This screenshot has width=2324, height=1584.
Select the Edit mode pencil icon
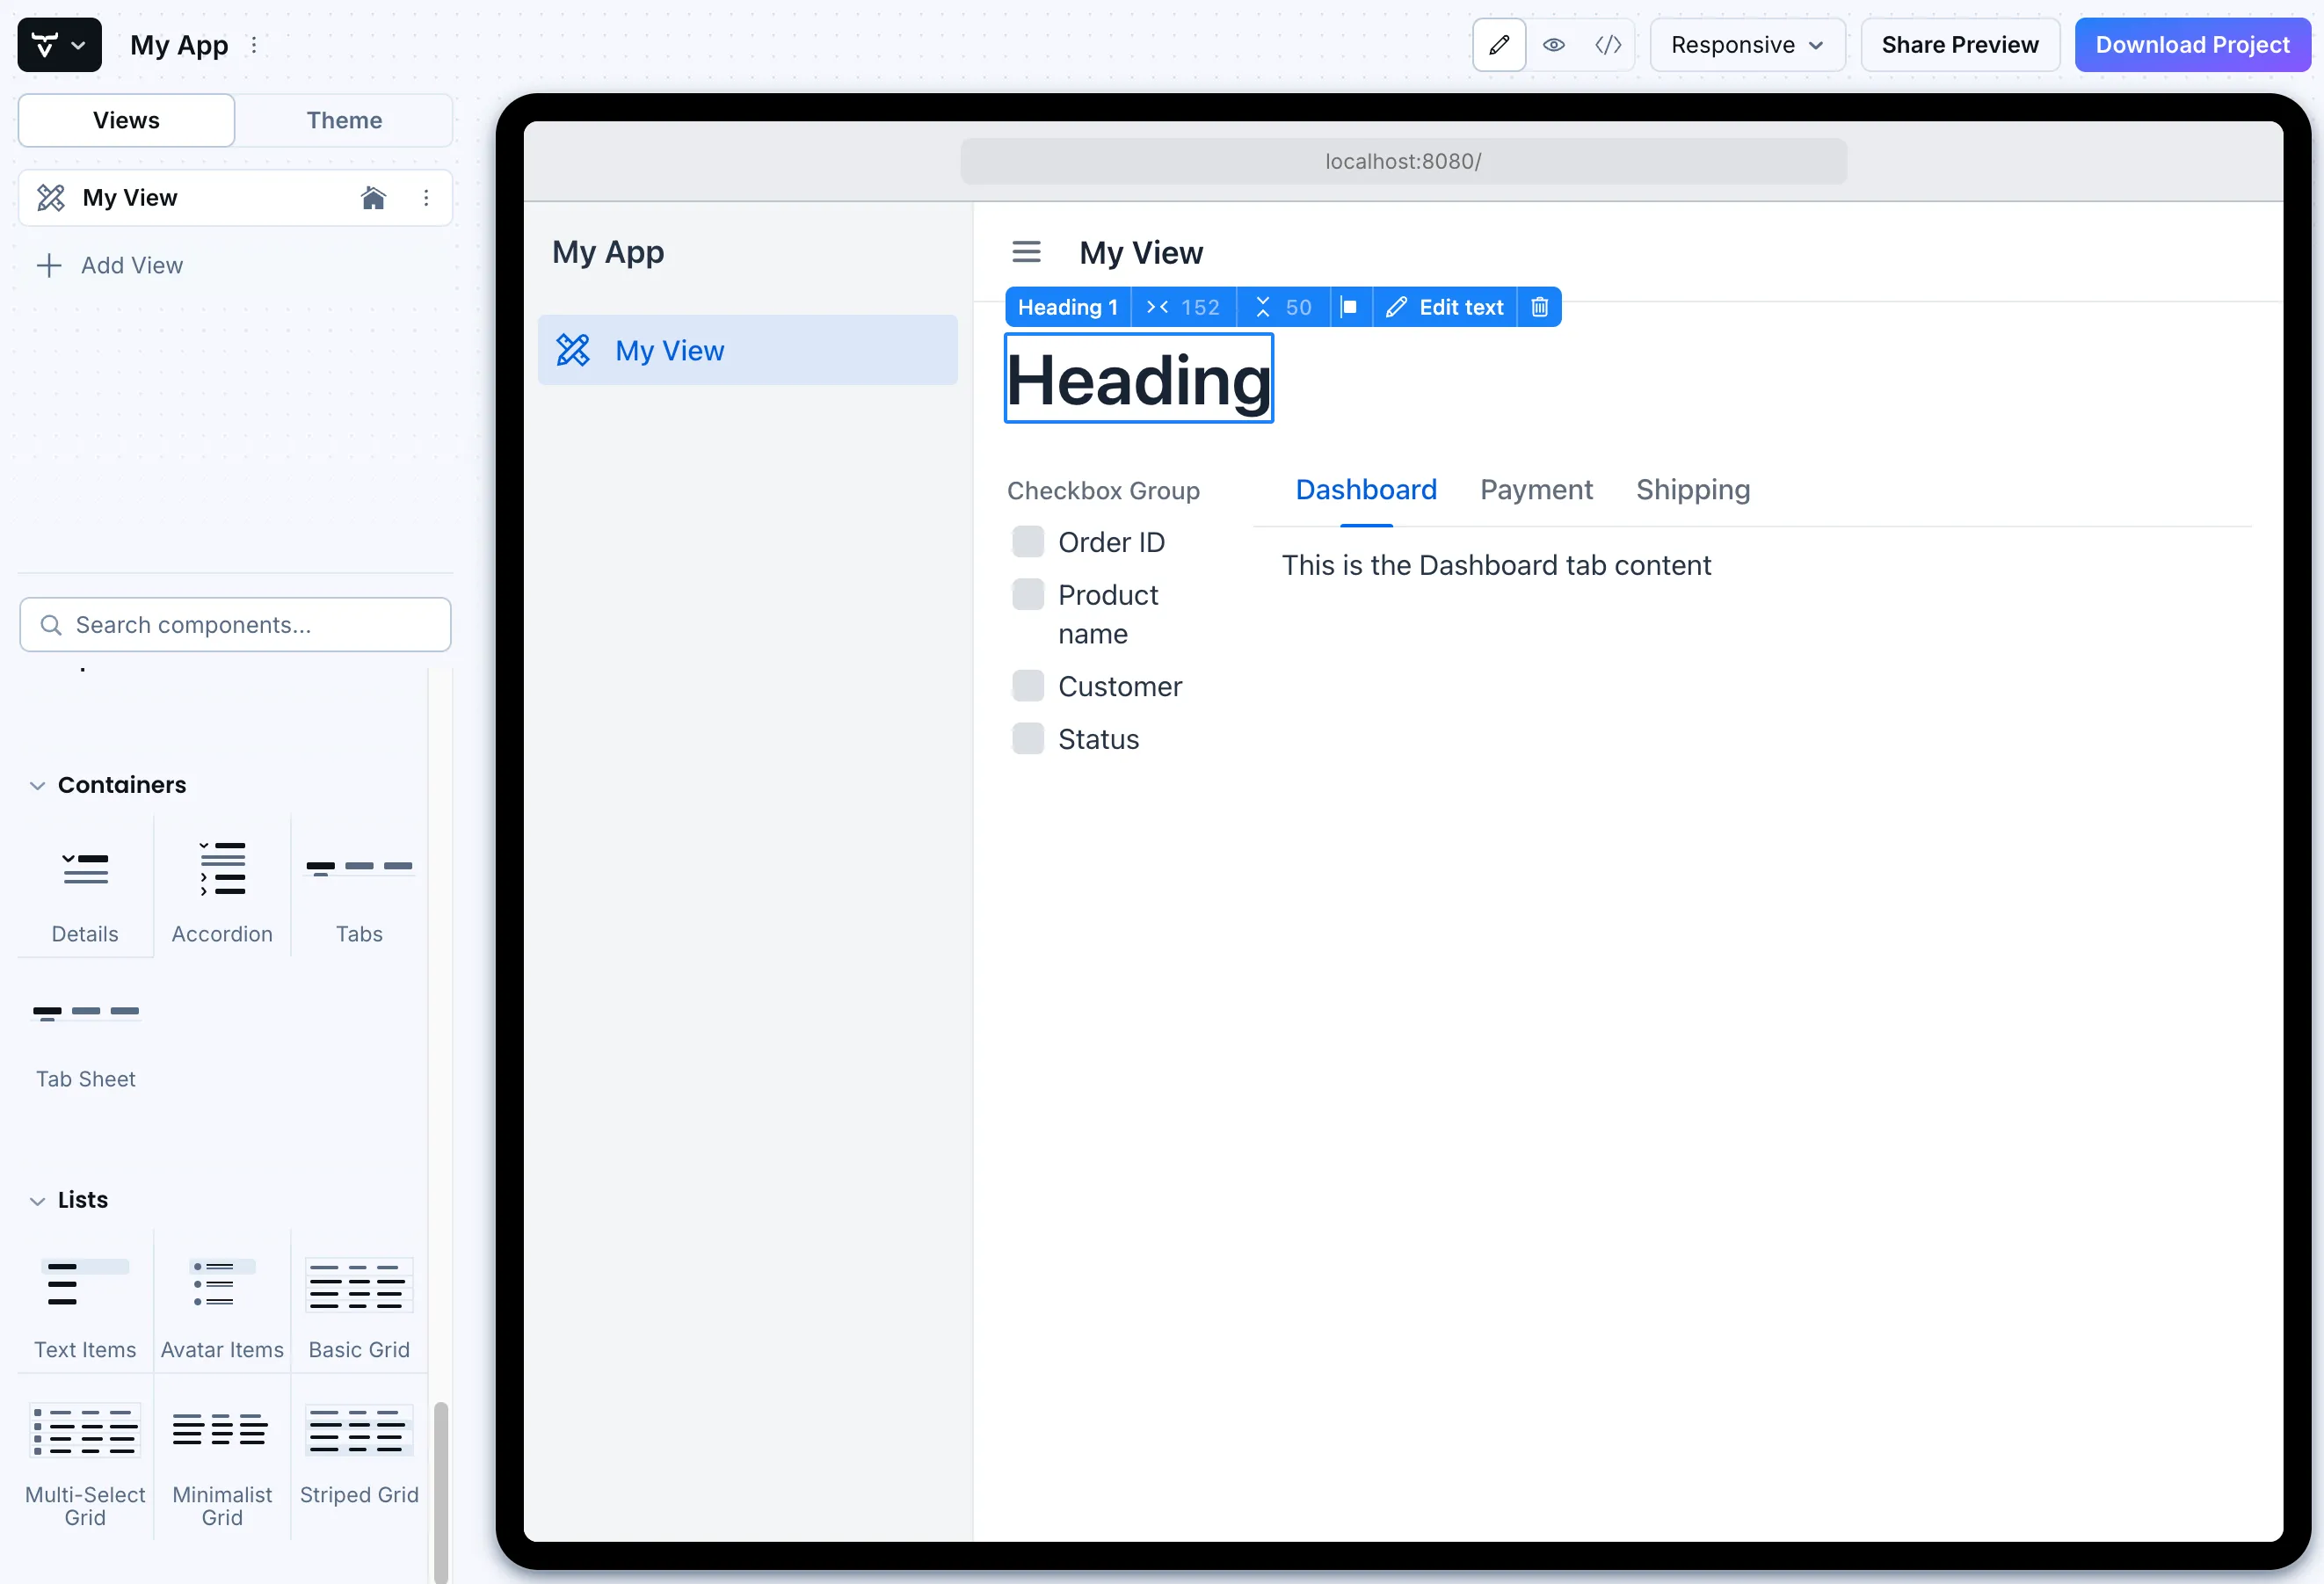1499,44
